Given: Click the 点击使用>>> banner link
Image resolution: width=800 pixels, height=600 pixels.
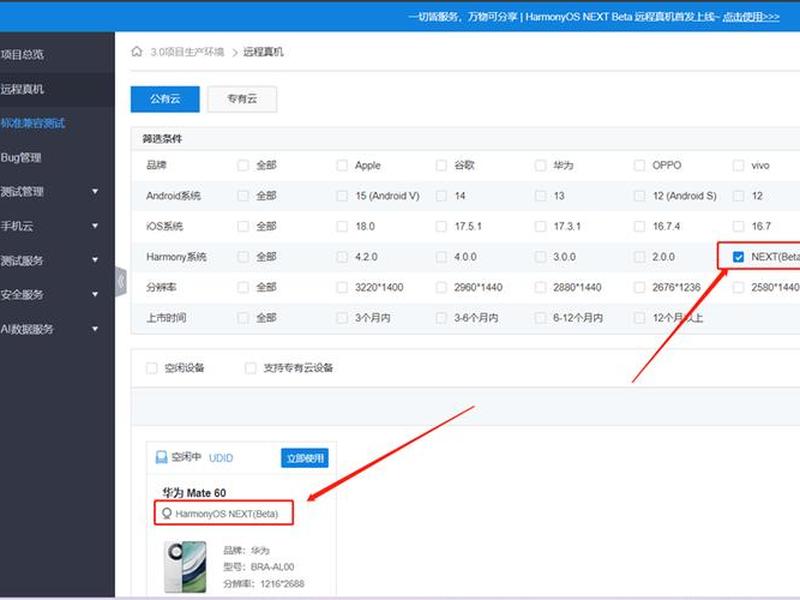Looking at the screenshot, I should pos(751,17).
